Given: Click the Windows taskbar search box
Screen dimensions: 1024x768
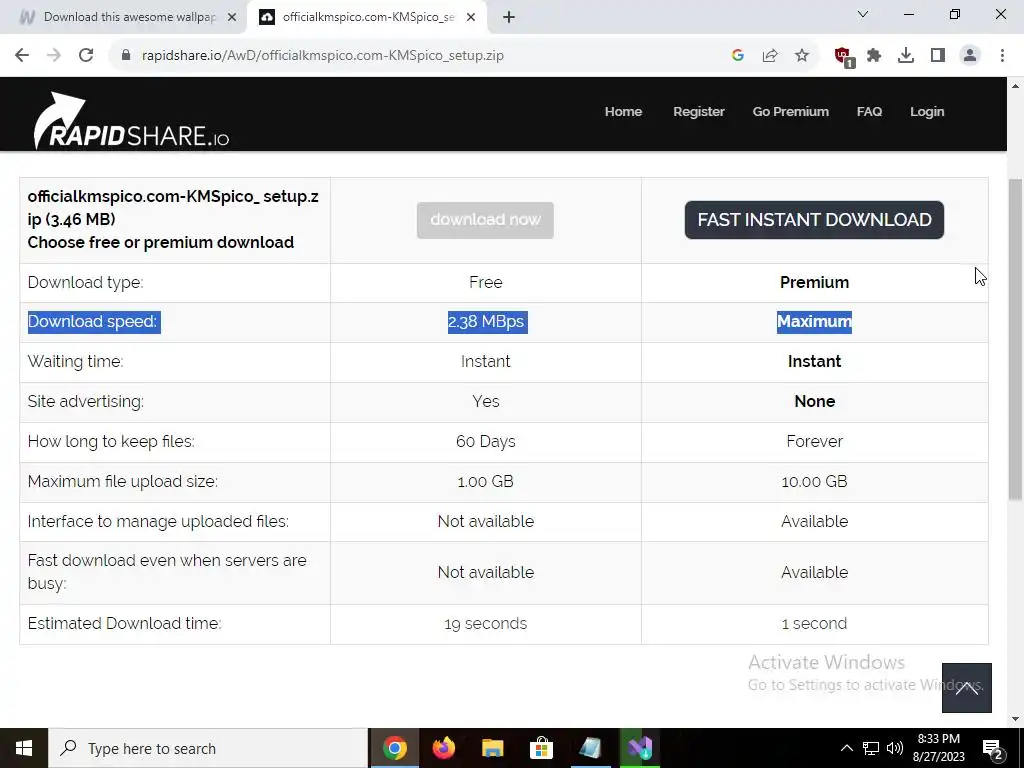Looking at the screenshot, I should point(208,748).
